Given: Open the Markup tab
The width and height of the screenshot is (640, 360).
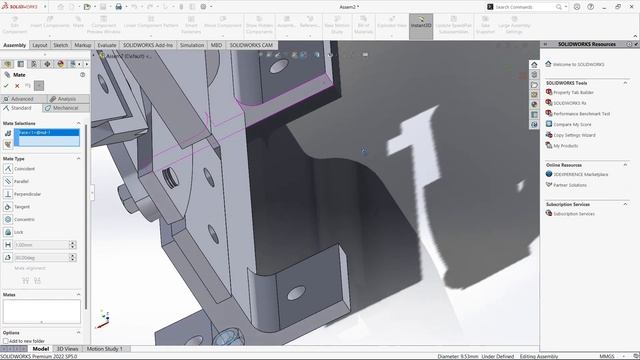Looking at the screenshot, I should (x=83, y=45).
